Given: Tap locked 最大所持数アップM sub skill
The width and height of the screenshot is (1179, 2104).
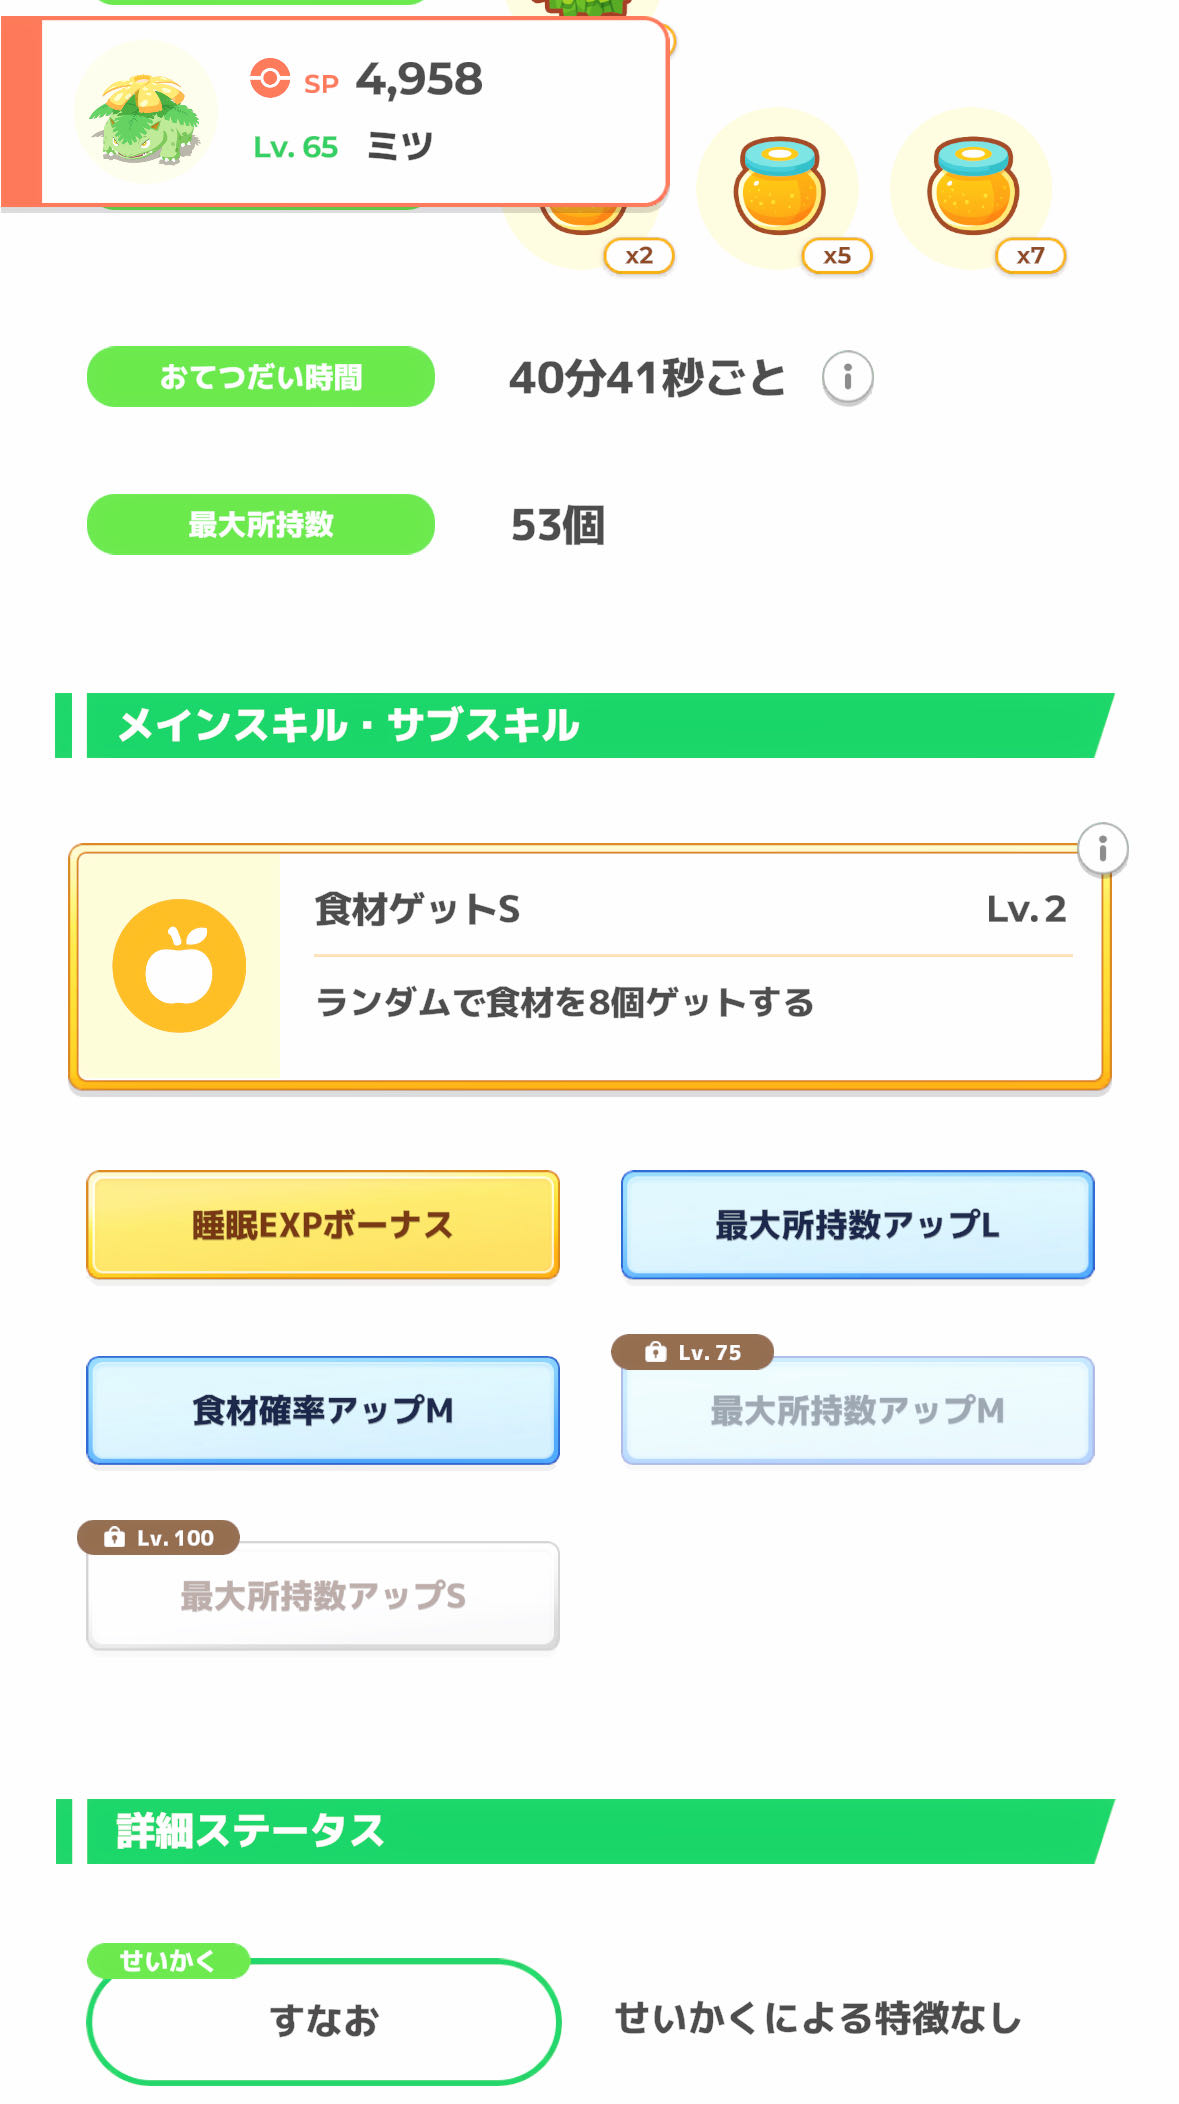Looking at the screenshot, I should [x=857, y=1411].
